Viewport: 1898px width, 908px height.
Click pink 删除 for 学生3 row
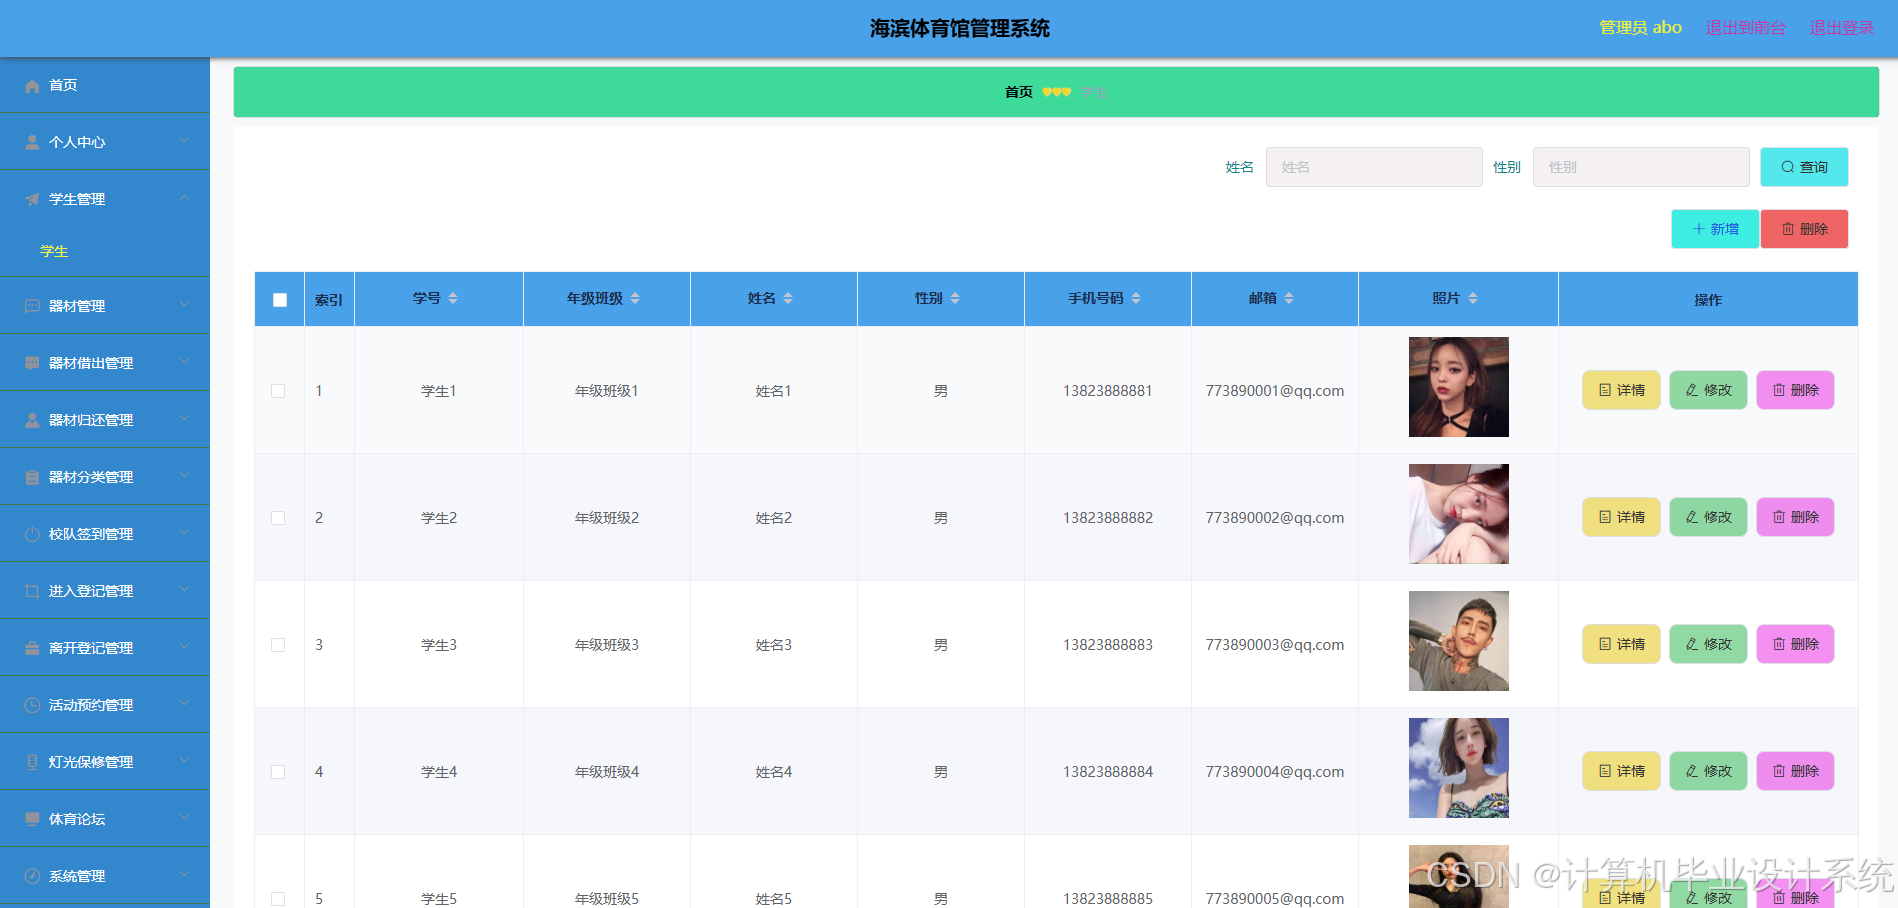[1795, 644]
